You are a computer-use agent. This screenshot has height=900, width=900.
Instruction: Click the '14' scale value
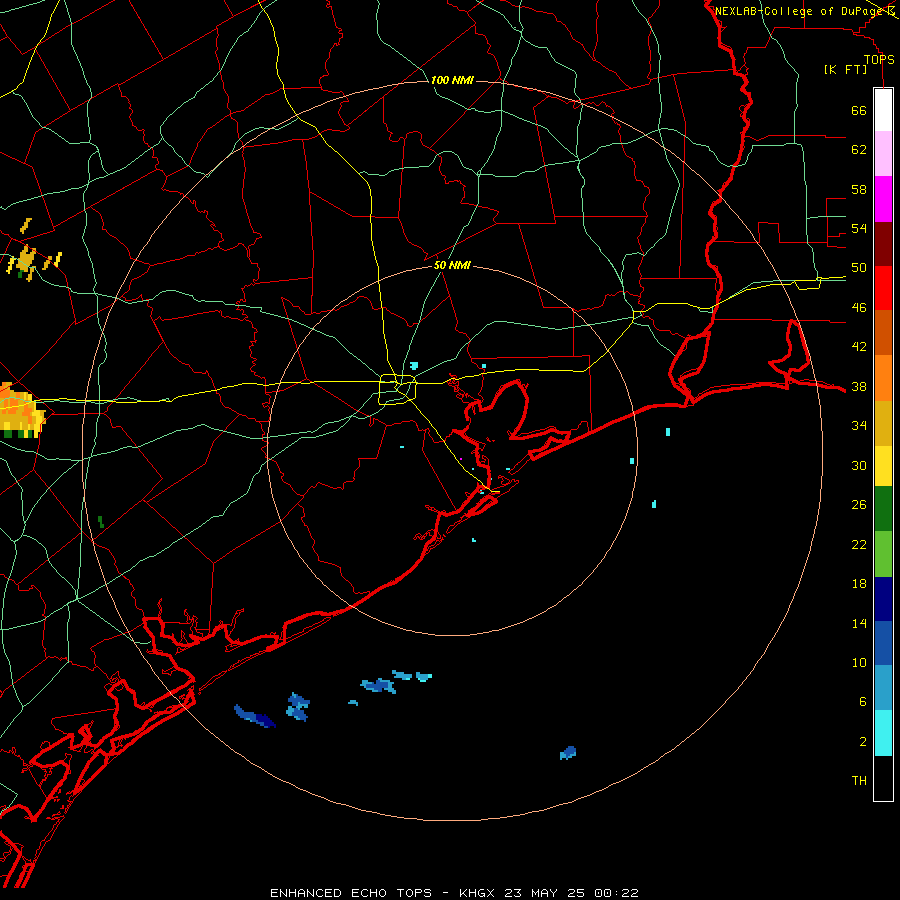point(859,623)
